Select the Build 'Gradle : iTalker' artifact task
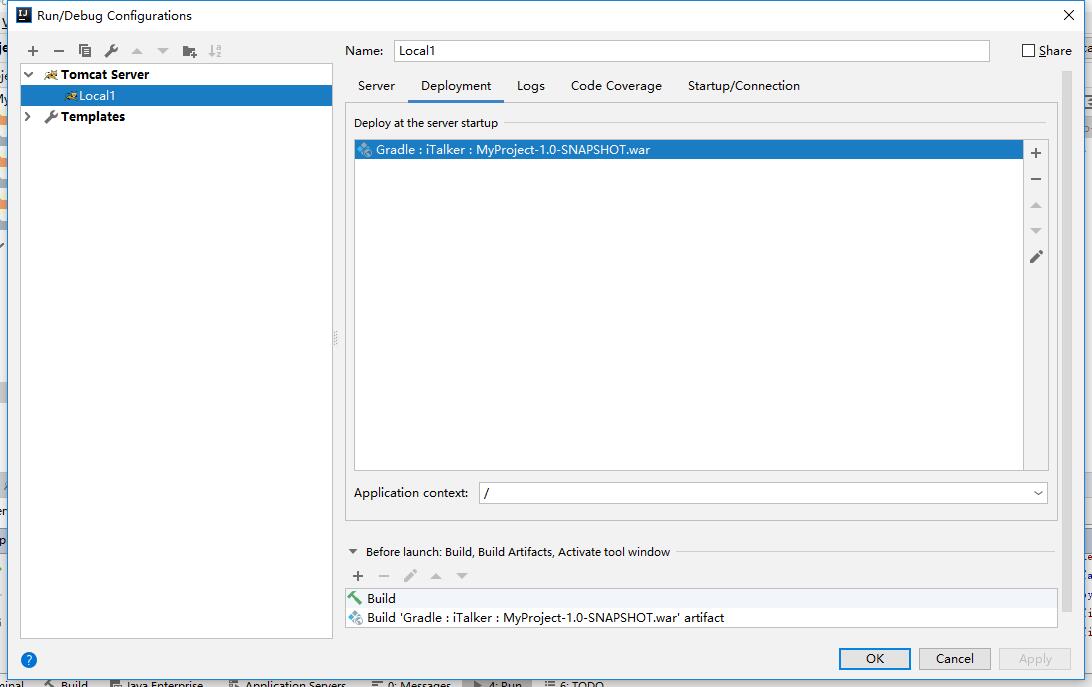 pos(701,618)
